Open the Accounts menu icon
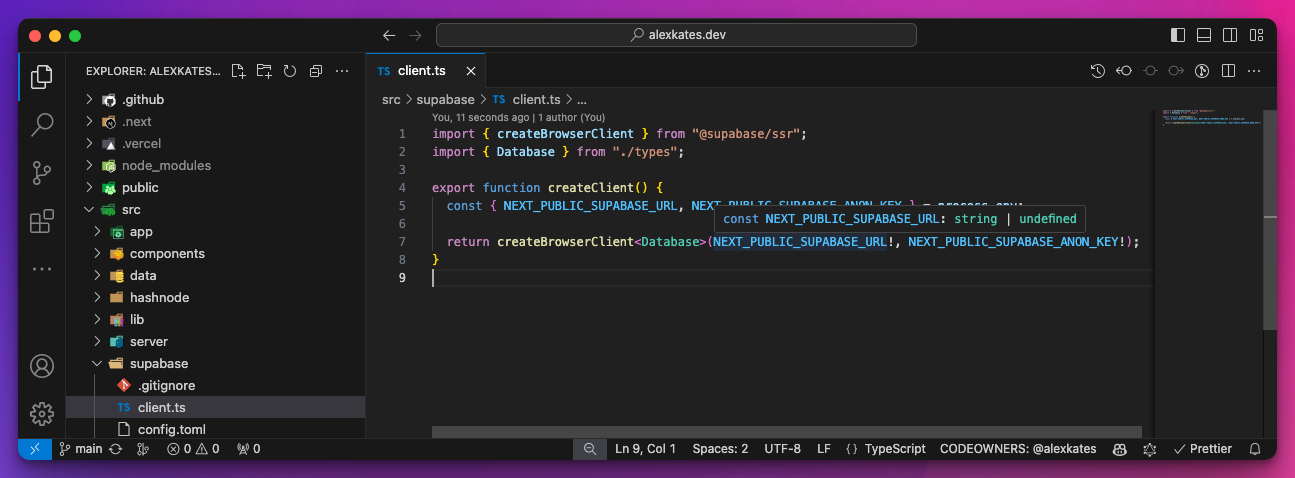 click(42, 365)
